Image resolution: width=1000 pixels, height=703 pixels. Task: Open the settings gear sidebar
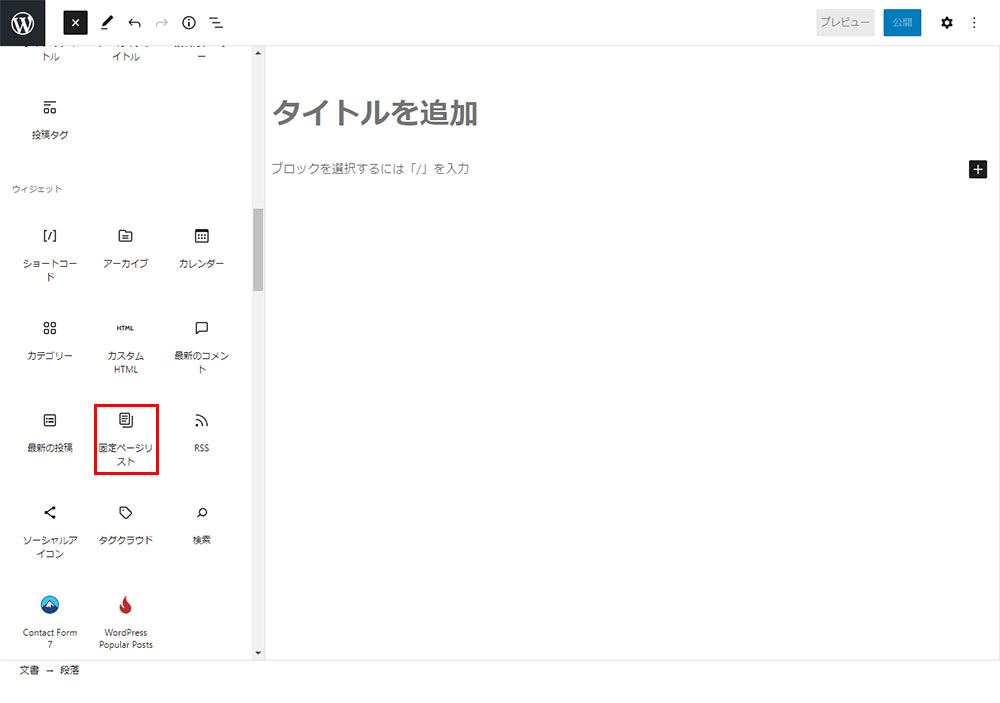[946, 23]
